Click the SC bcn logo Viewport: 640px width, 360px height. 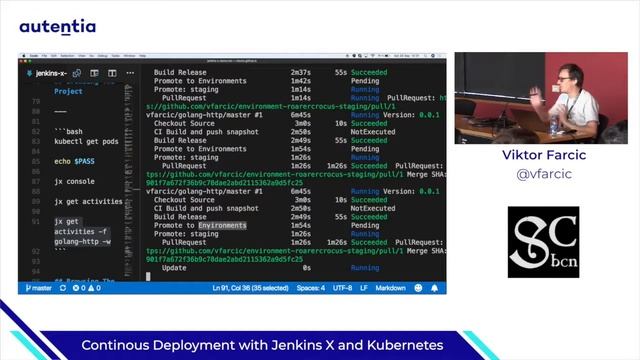pos(543,242)
